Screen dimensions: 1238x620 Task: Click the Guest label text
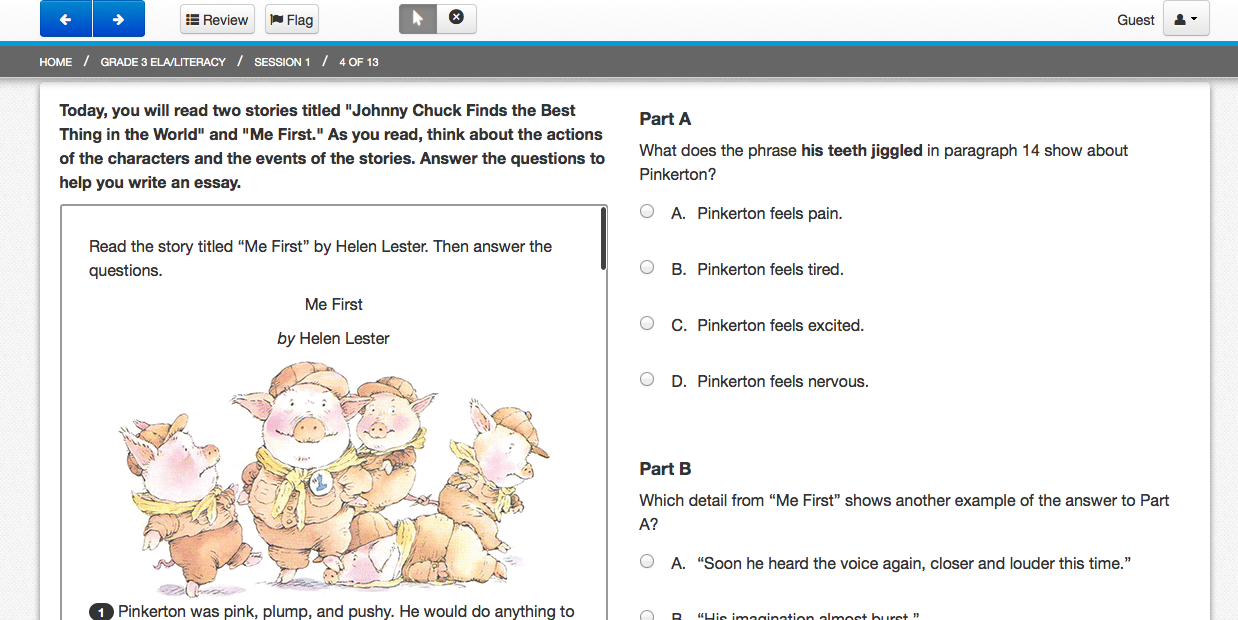pyautogui.click(x=1136, y=20)
